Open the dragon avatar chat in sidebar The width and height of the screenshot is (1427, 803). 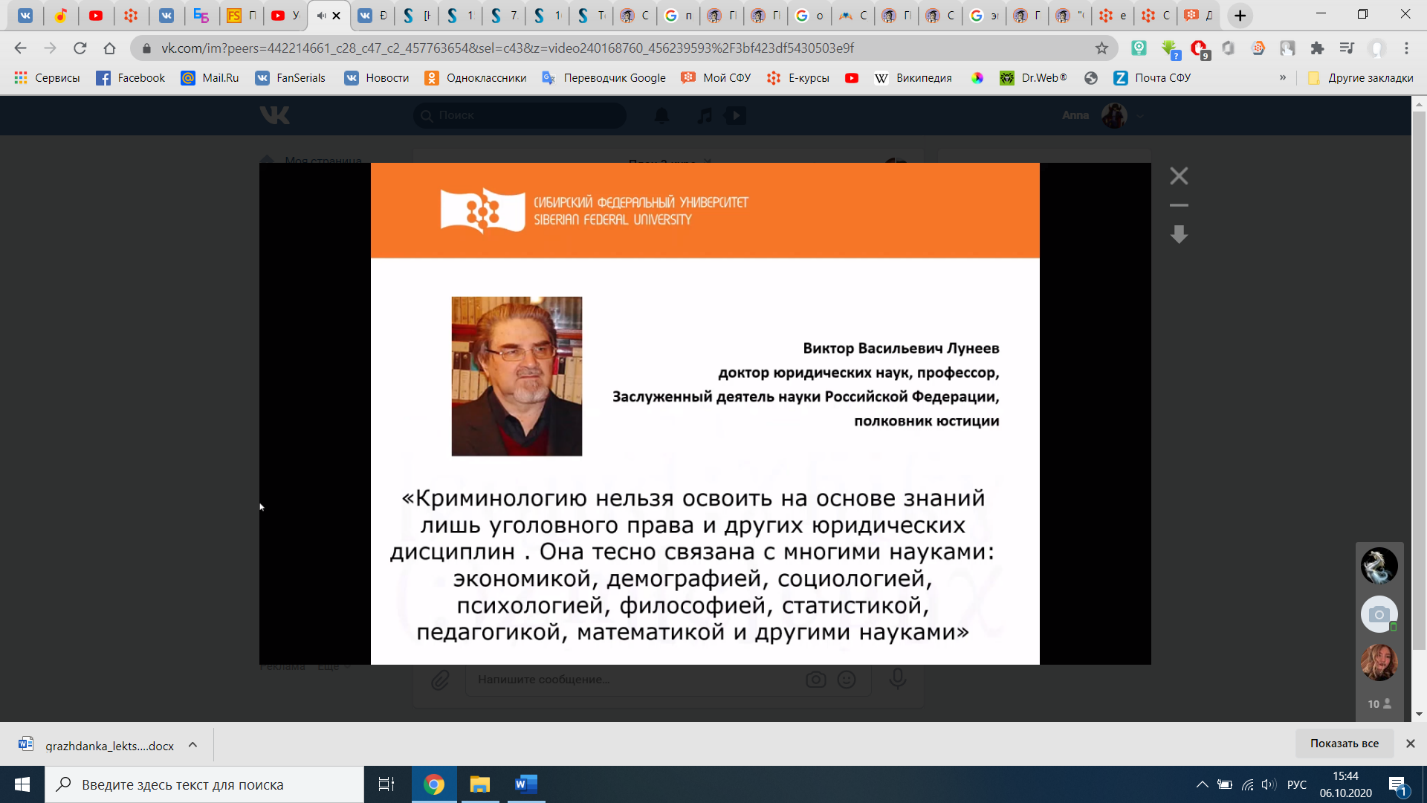pyautogui.click(x=1379, y=566)
